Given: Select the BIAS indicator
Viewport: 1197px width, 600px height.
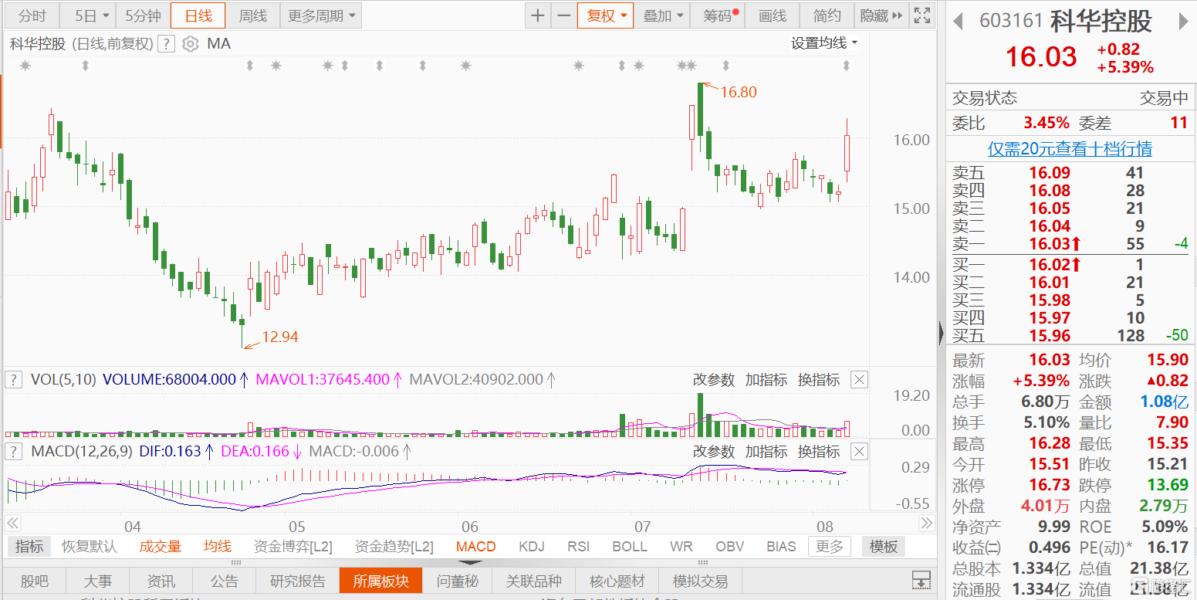Looking at the screenshot, I should click(781, 547).
